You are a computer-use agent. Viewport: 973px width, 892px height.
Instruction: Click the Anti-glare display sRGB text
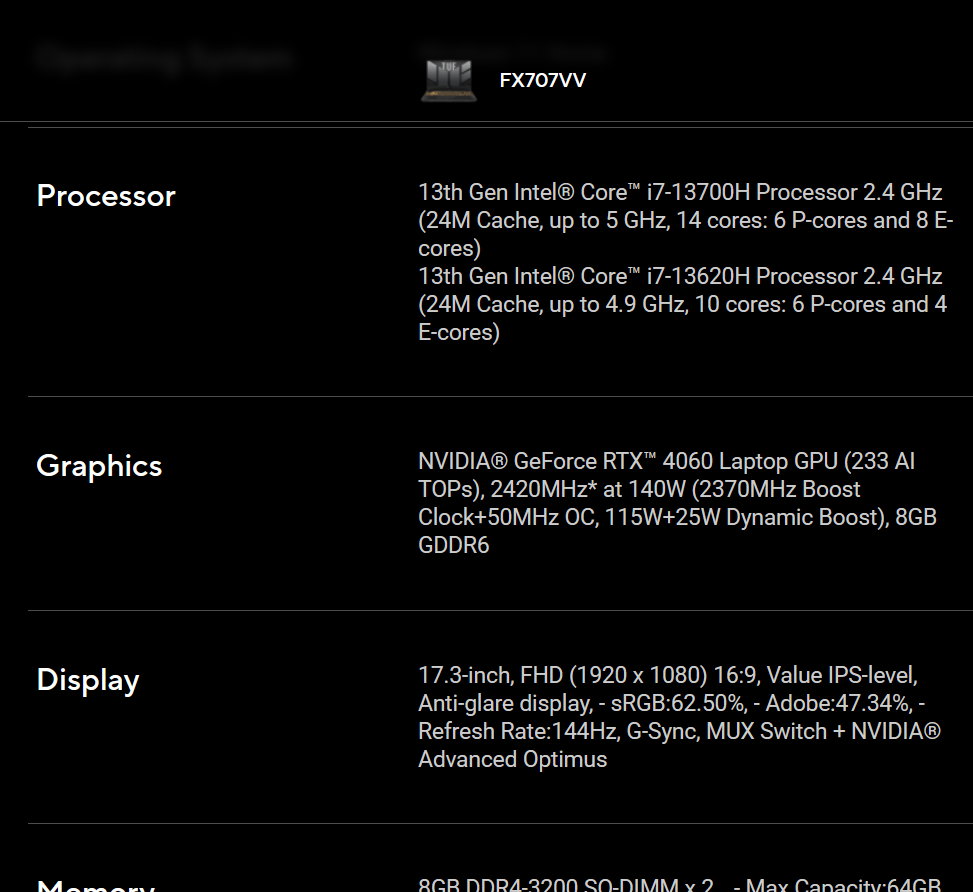click(580, 703)
